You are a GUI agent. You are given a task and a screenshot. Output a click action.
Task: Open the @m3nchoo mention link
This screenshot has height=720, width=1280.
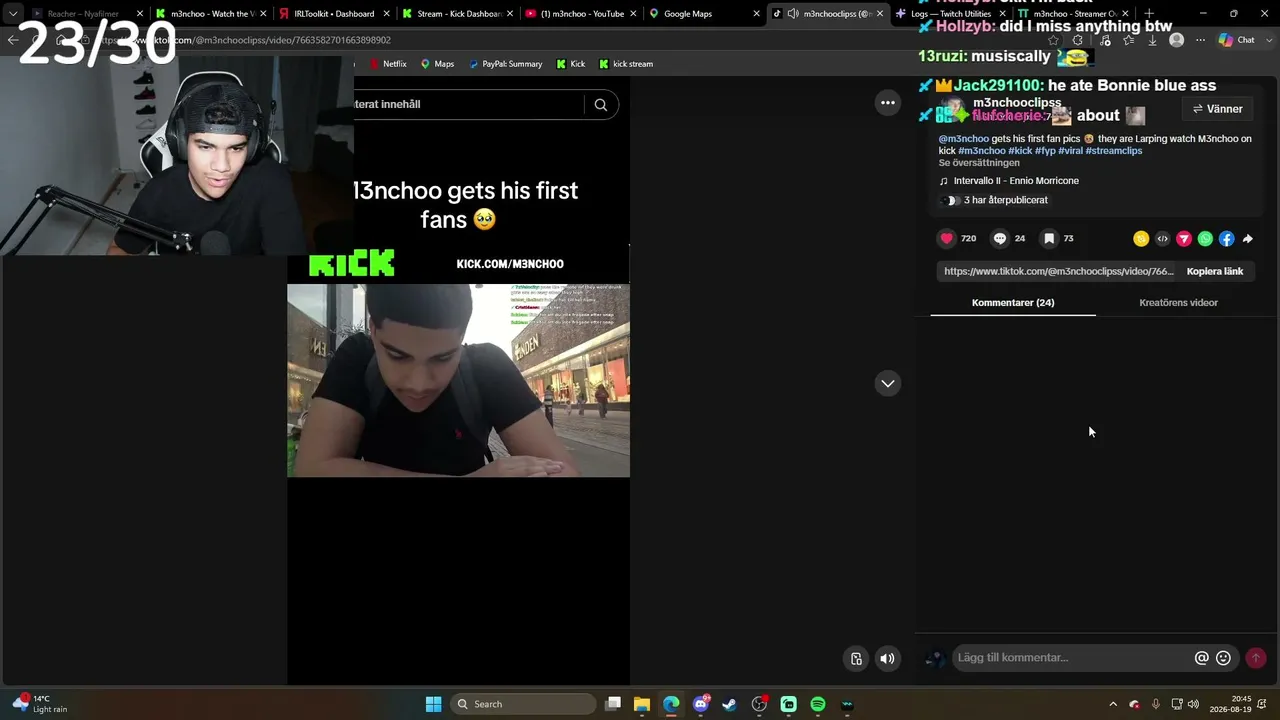coord(963,139)
